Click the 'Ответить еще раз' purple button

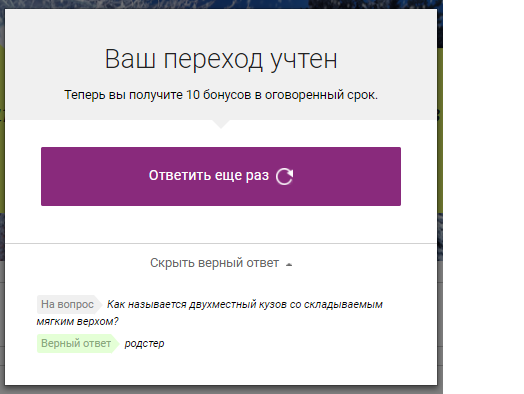(x=221, y=176)
